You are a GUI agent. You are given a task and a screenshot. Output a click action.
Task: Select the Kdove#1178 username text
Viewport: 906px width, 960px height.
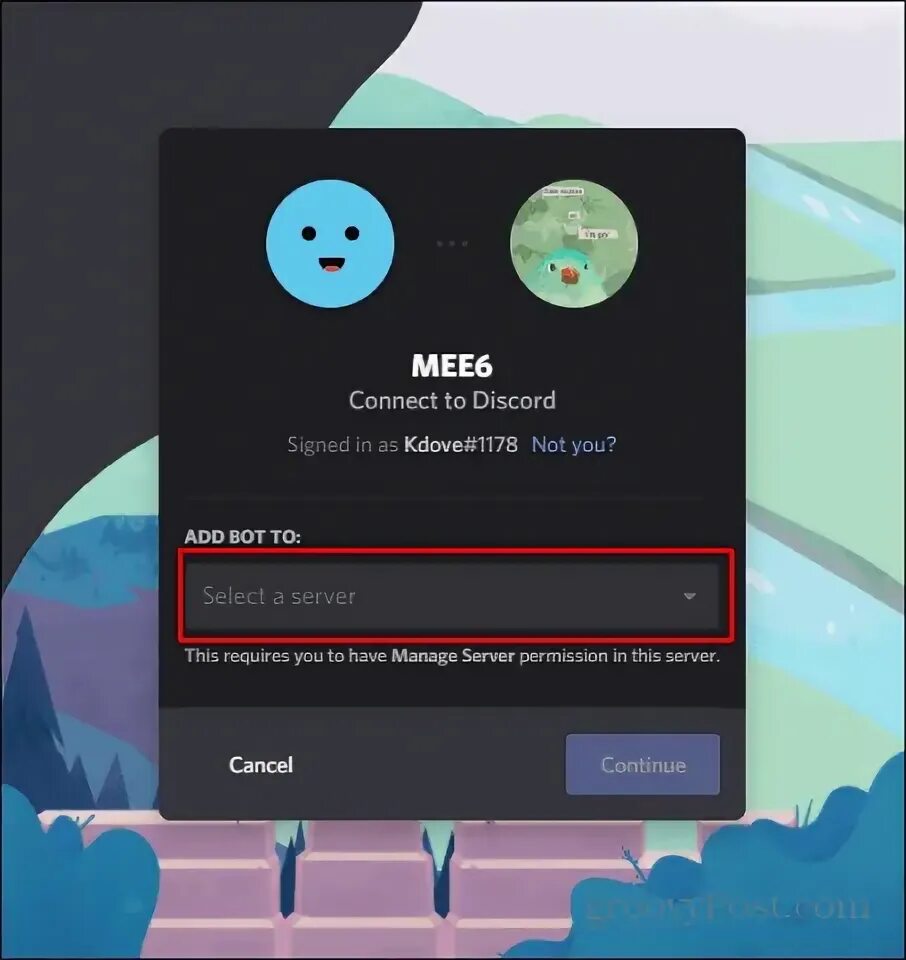pyautogui.click(x=460, y=444)
